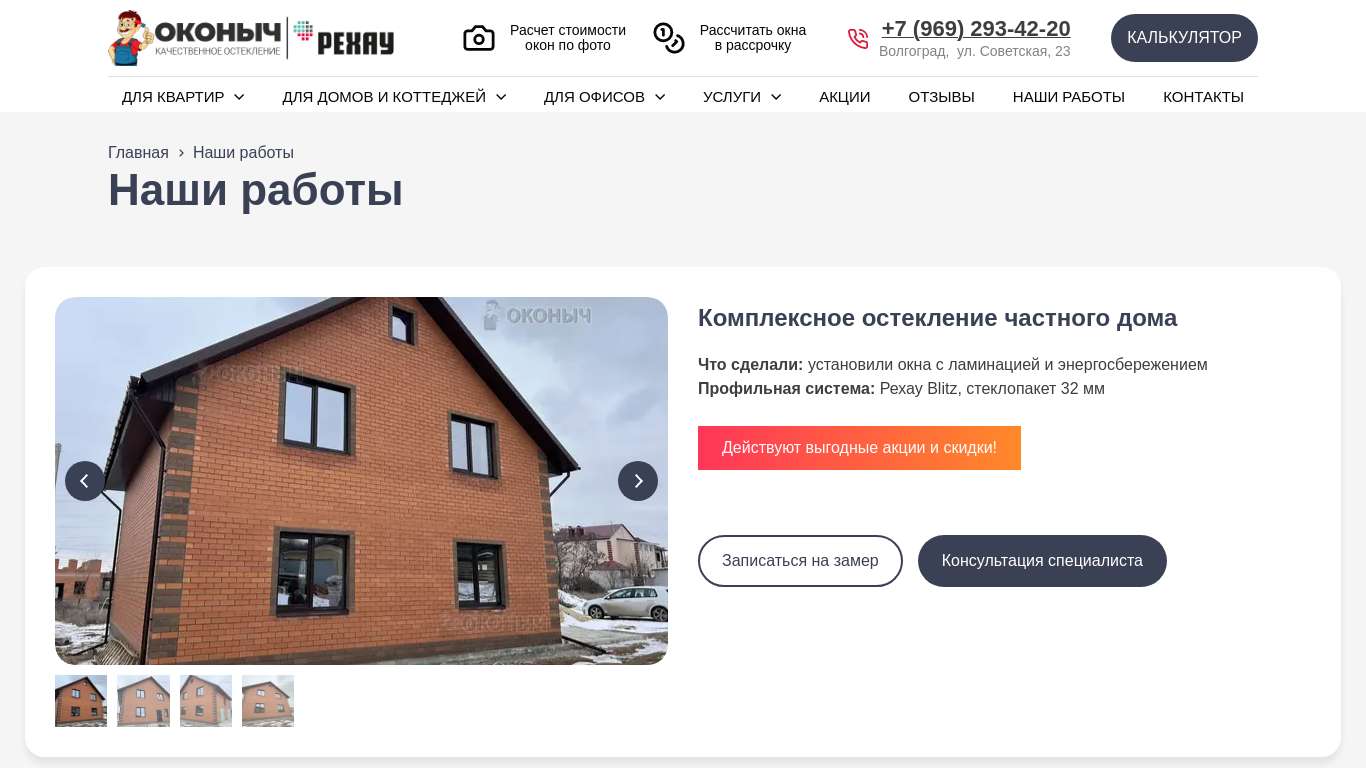Select the second house photo thumbnail
The image size is (1366, 768).
pos(143,701)
